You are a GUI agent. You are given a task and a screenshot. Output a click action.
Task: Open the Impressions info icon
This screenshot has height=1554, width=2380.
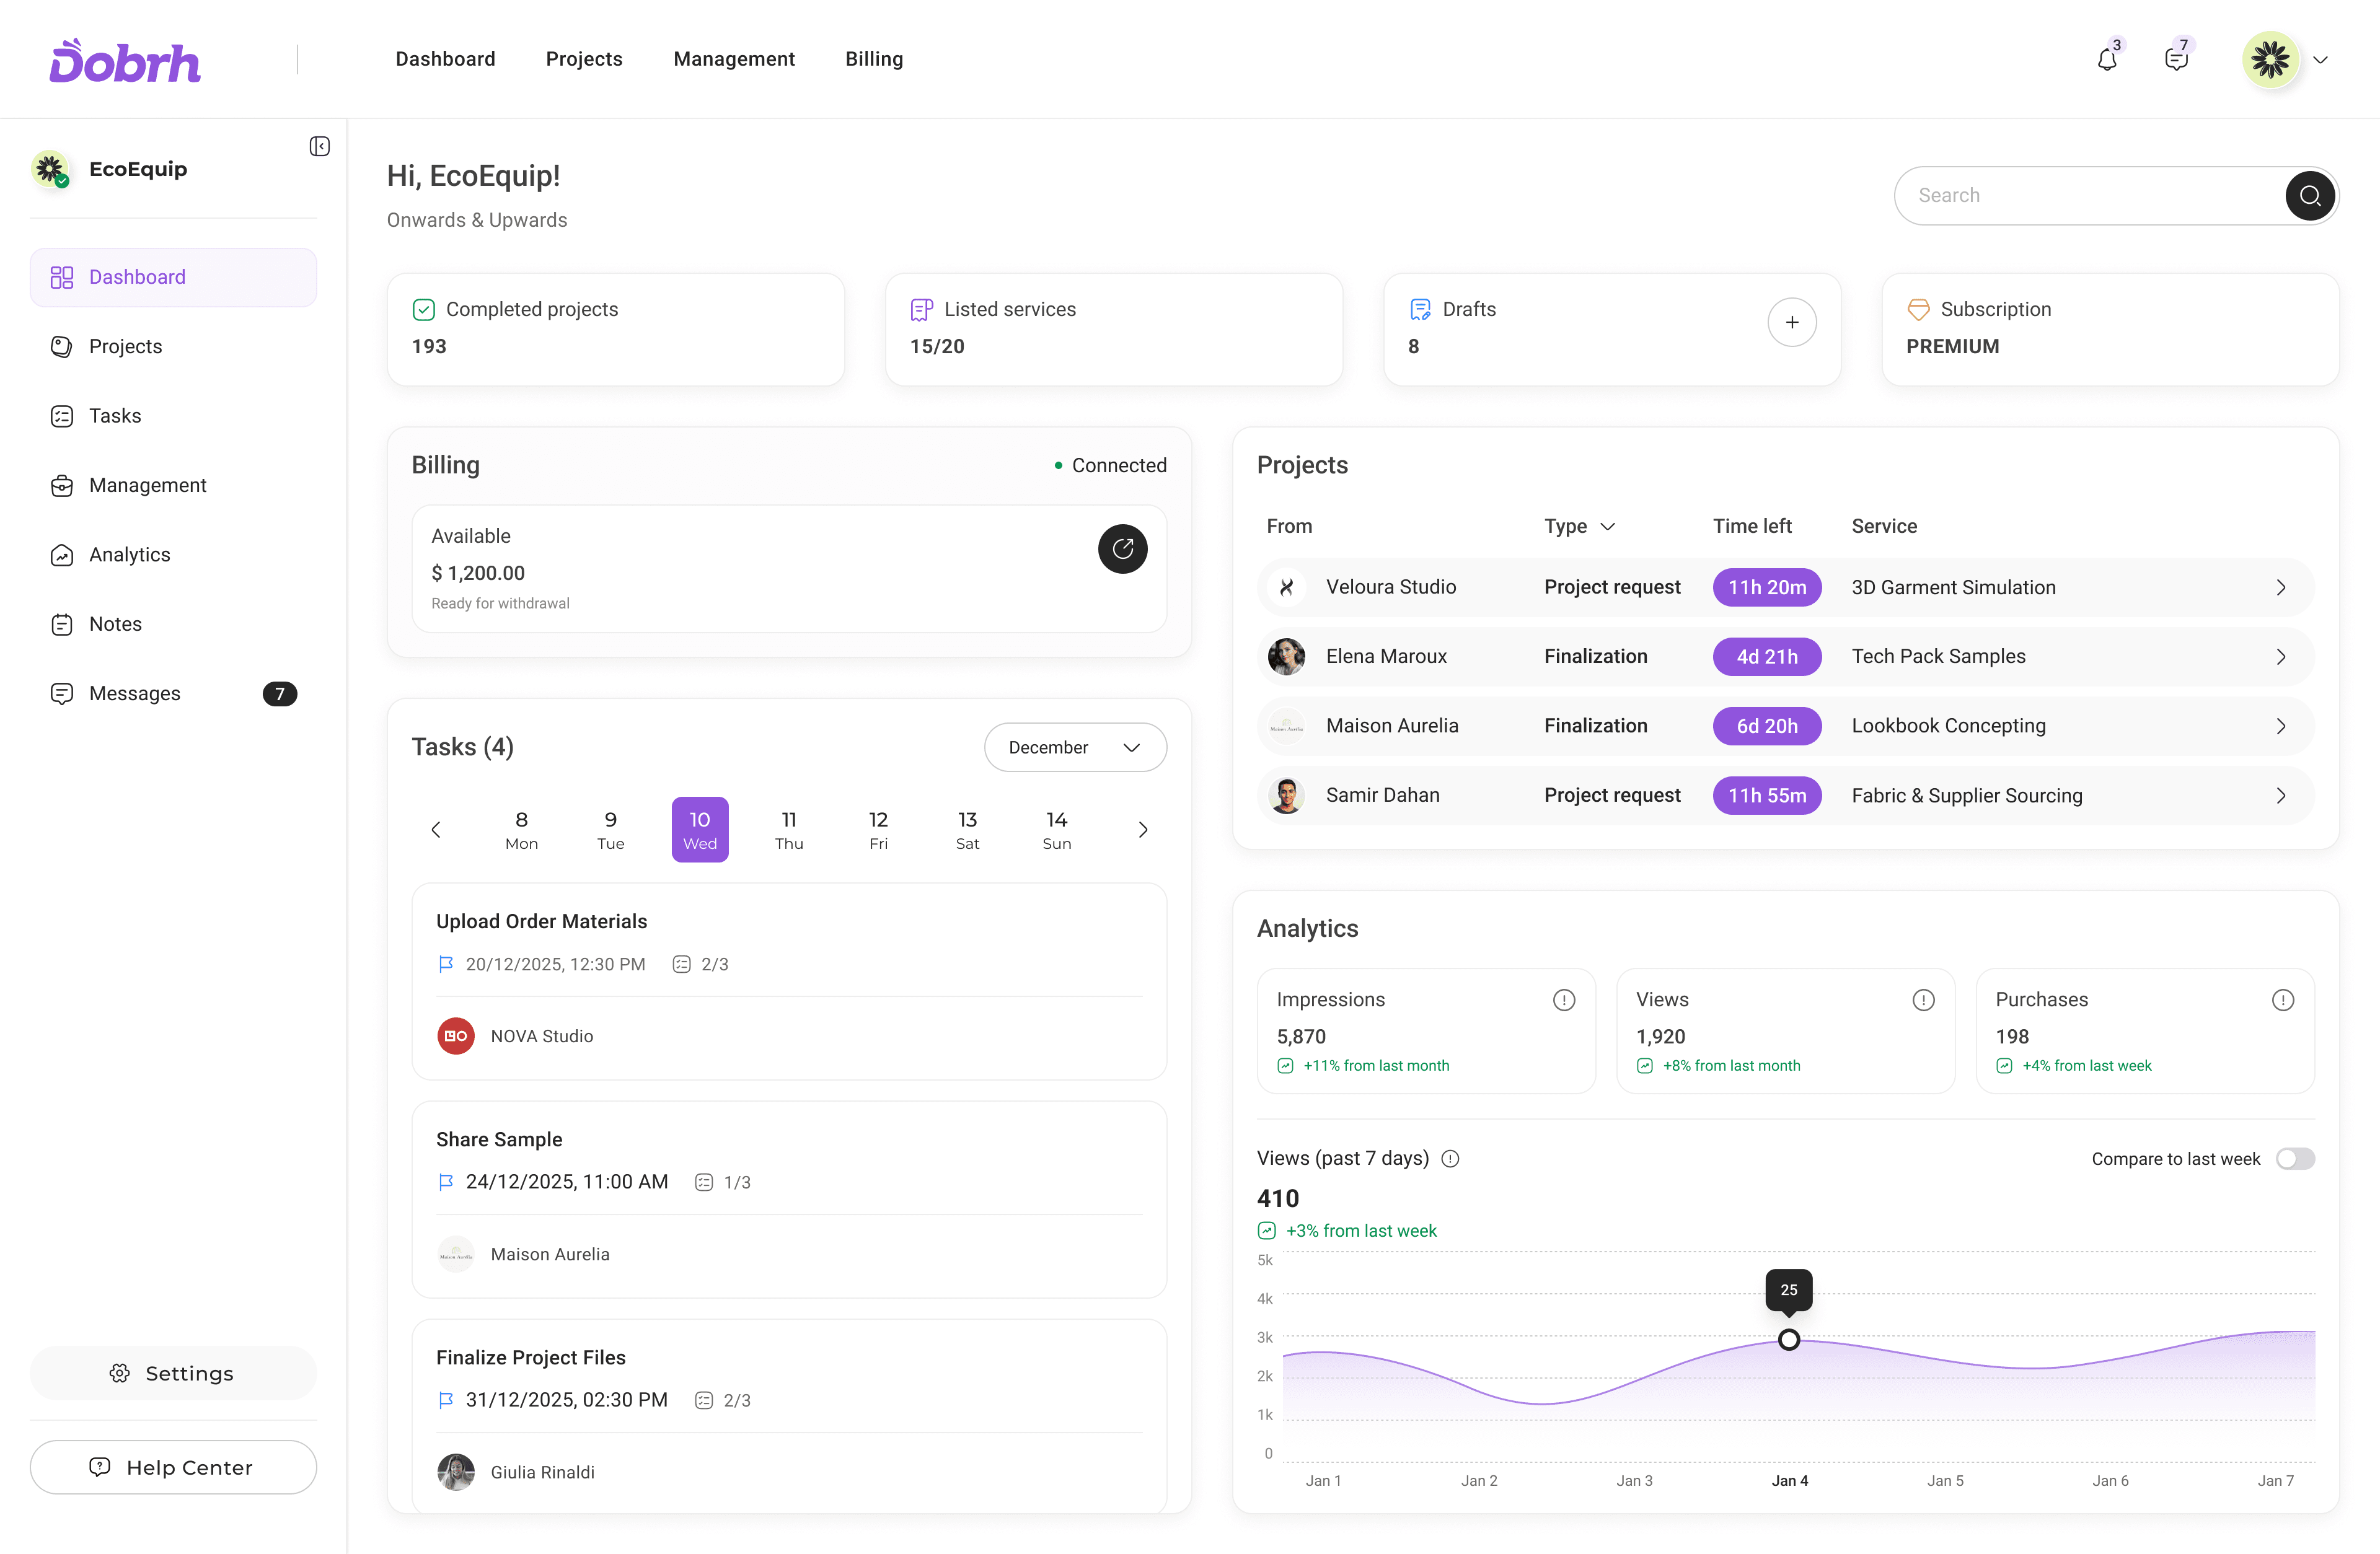click(x=1564, y=999)
